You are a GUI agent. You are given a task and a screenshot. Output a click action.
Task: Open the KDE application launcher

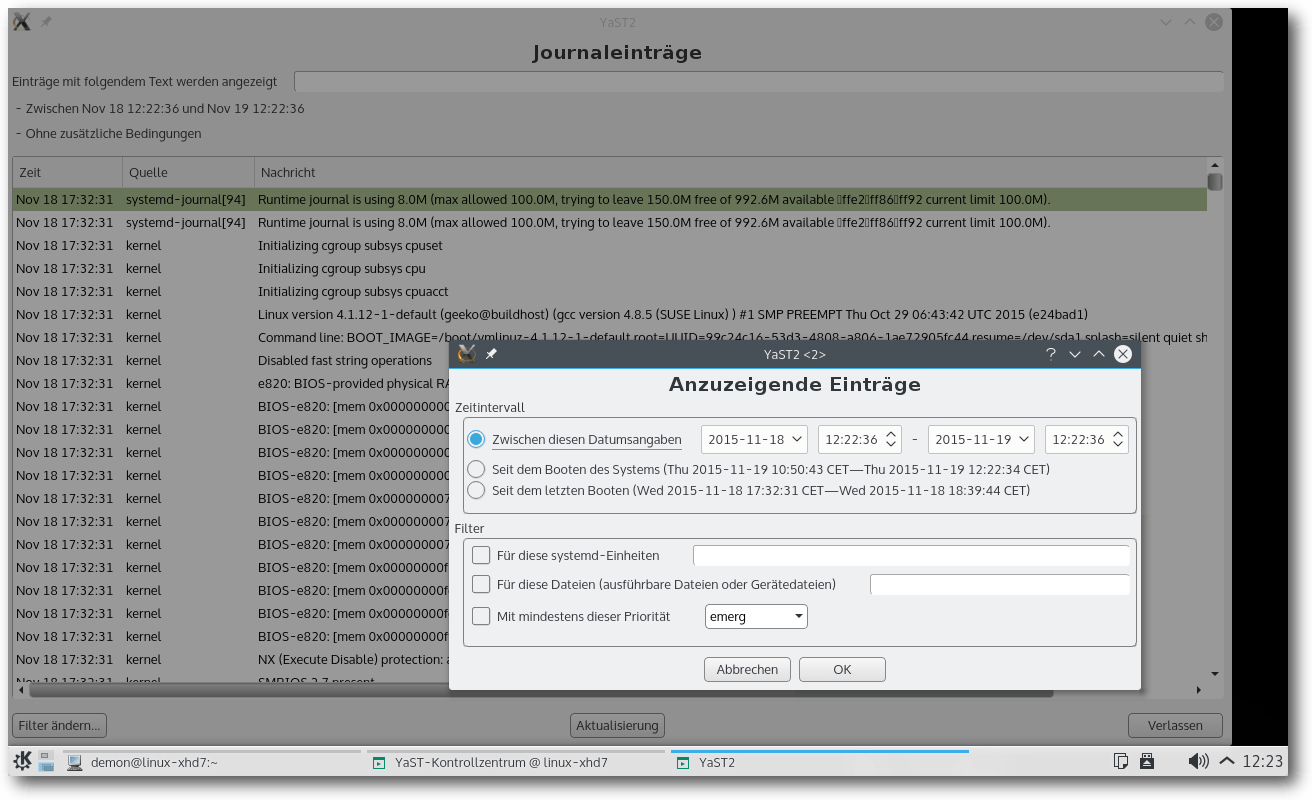tap(22, 762)
